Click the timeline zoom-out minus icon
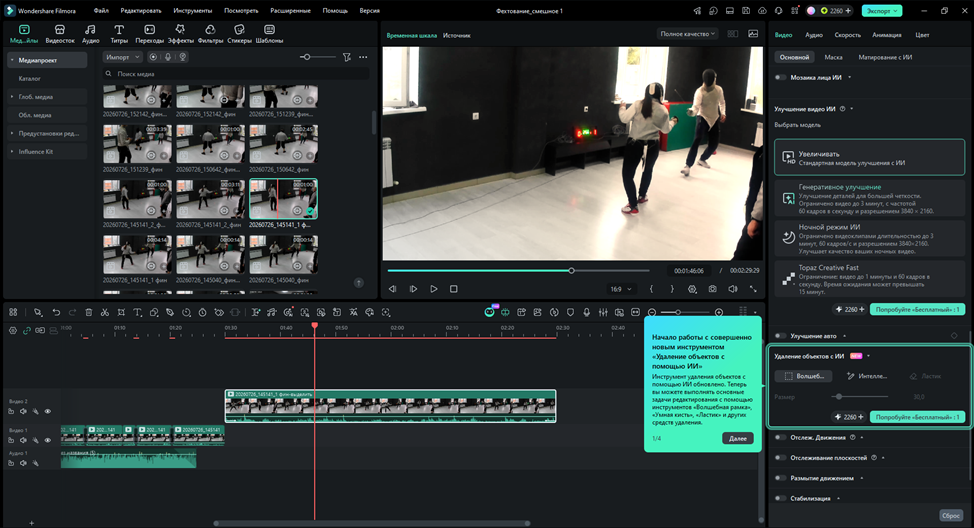This screenshot has height=528, width=974. pos(652,312)
